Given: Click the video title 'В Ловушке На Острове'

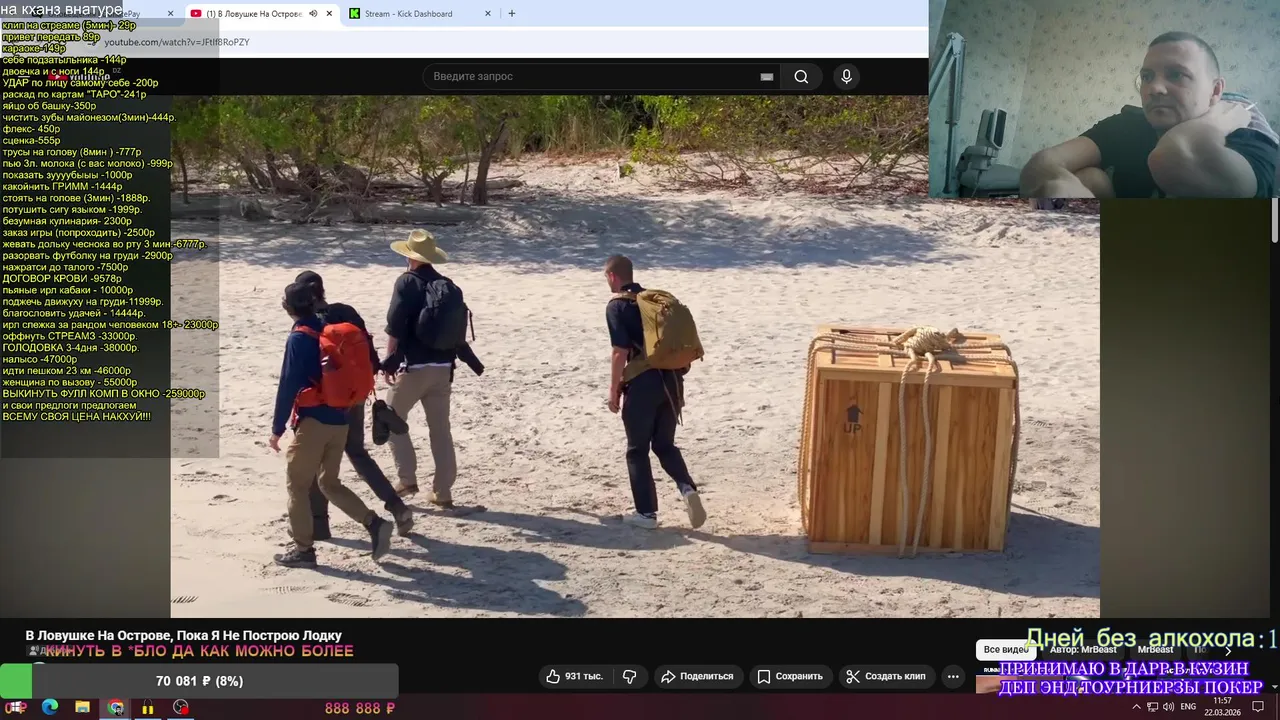Looking at the screenshot, I should coord(184,636).
